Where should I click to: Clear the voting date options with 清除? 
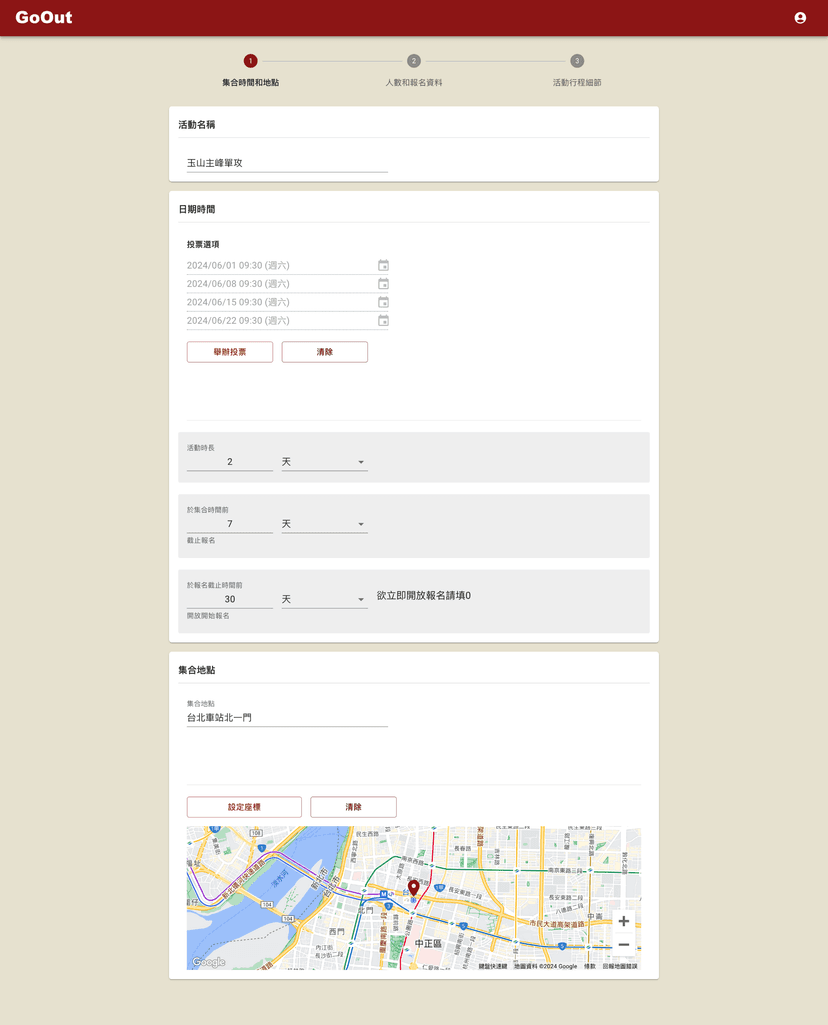pos(325,352)
